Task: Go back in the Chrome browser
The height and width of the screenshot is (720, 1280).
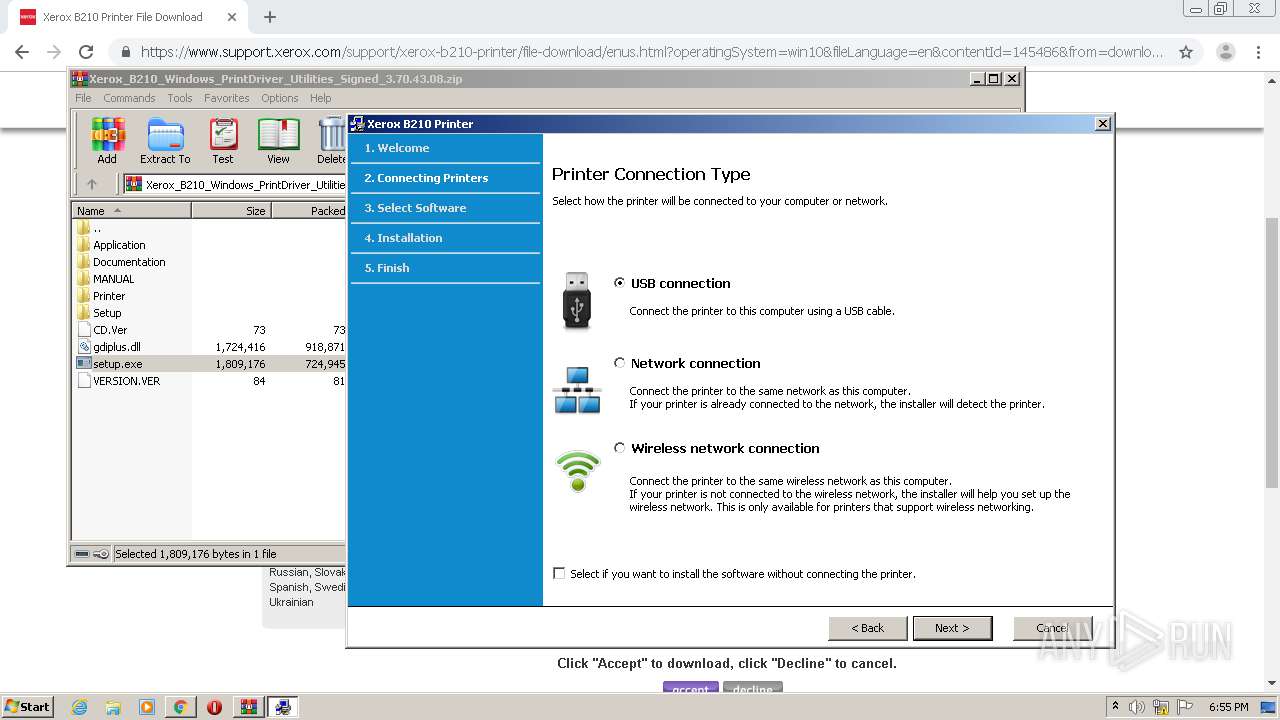Action: pos(22,52)
